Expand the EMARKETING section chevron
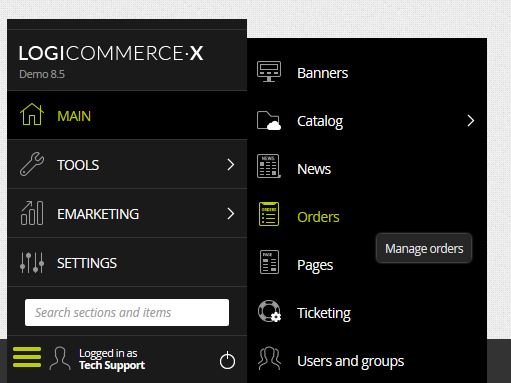 pyautogui.click(x=230, y=214)
